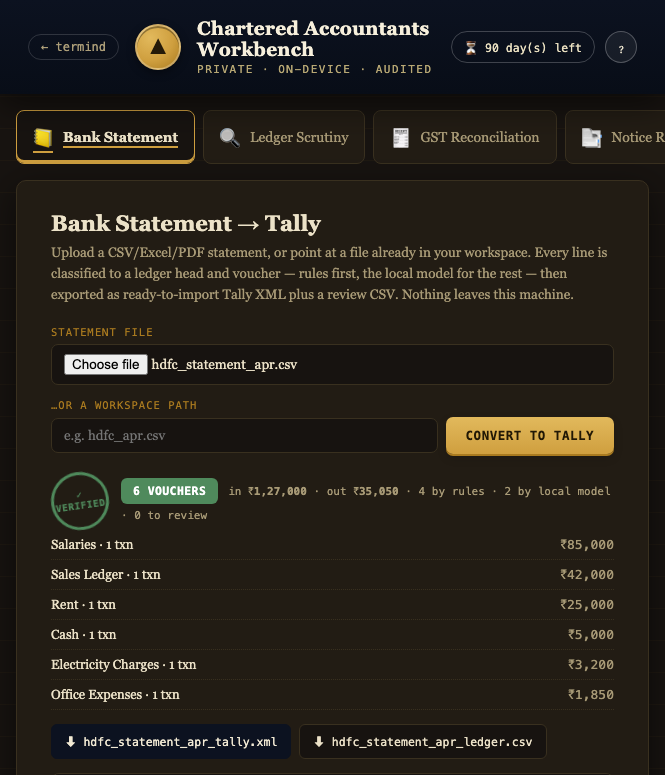Switch to the Bank Statement tab

tap(105, 137)
